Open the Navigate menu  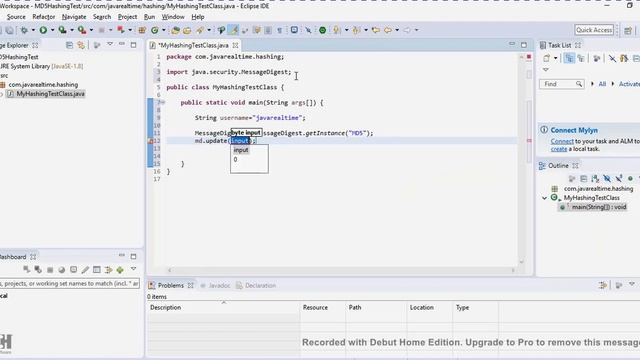(74, 17)
